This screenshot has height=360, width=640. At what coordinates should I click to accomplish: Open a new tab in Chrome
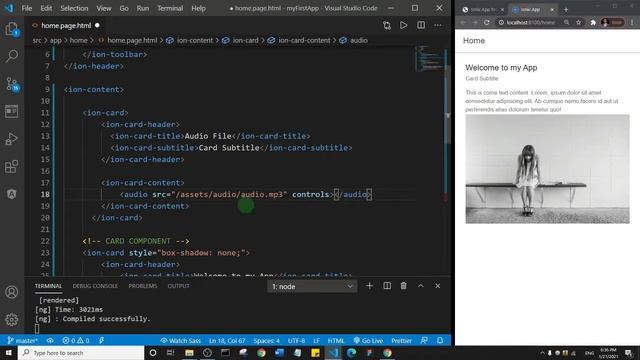(x=566, y=9)
